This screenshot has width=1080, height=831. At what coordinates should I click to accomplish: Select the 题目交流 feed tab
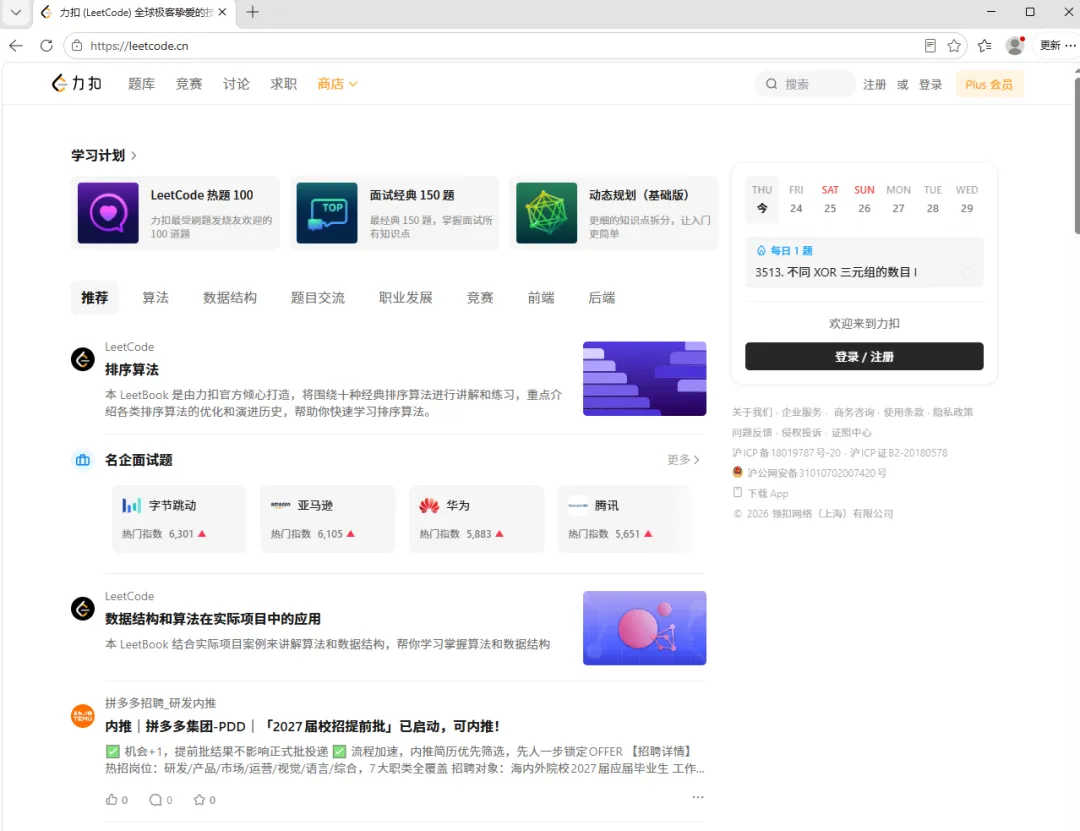(x=318, y=298)
